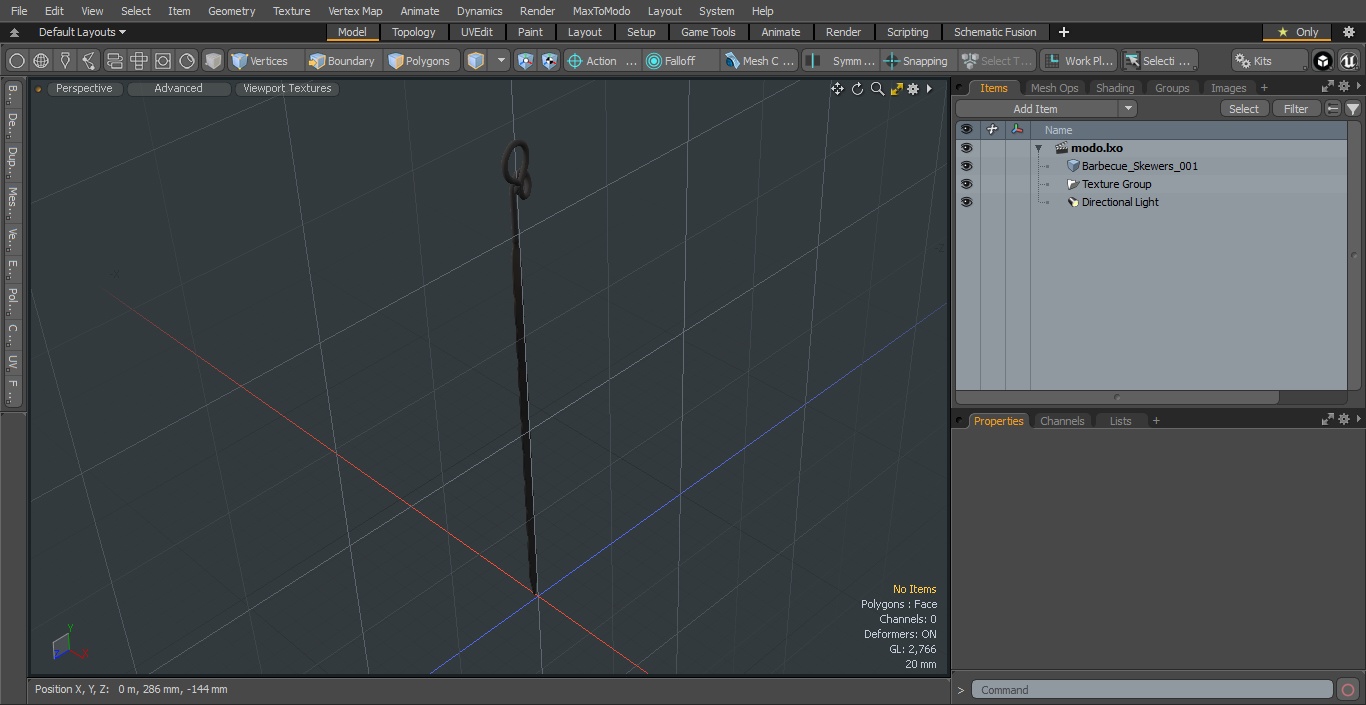Switch to Boundary selection mode

342,61
